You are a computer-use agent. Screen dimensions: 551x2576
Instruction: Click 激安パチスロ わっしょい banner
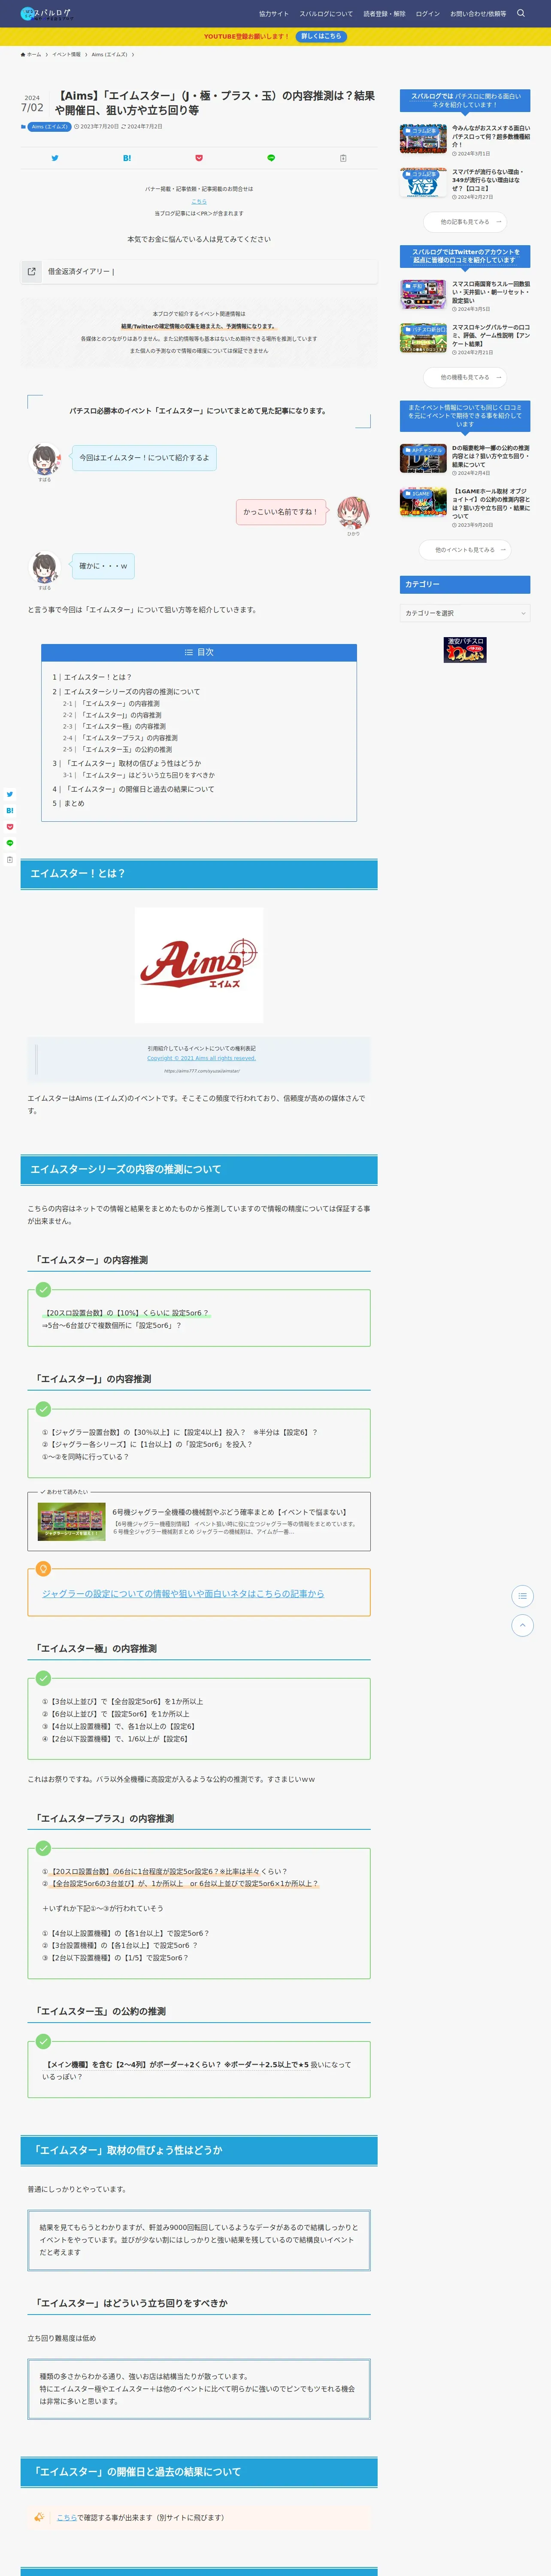pos(465,650)
